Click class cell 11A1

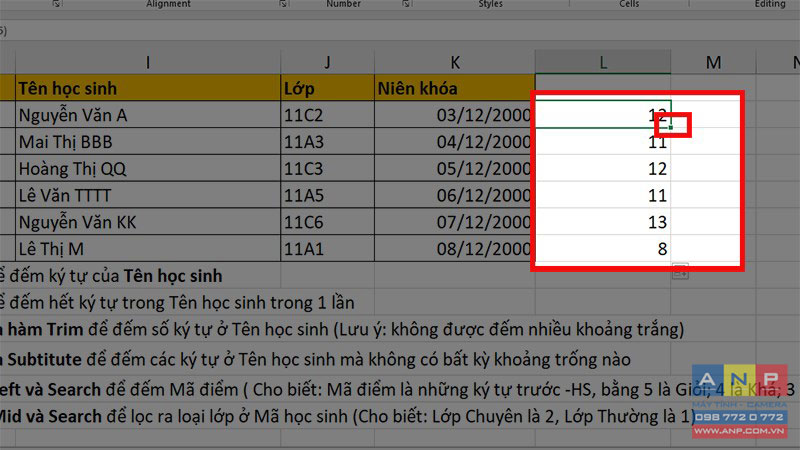[327, 248]
